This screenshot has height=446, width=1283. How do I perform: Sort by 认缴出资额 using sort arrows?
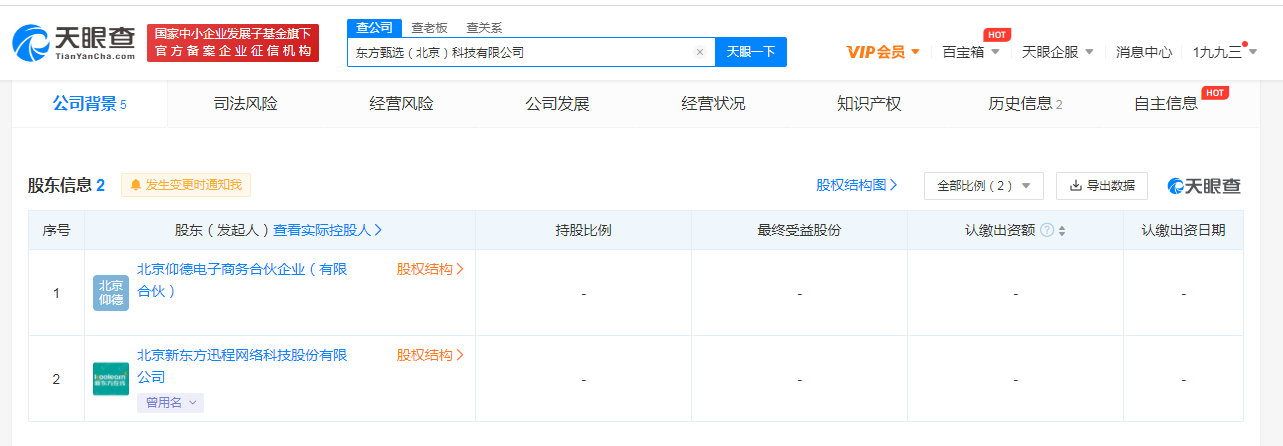pos(1062,230)
